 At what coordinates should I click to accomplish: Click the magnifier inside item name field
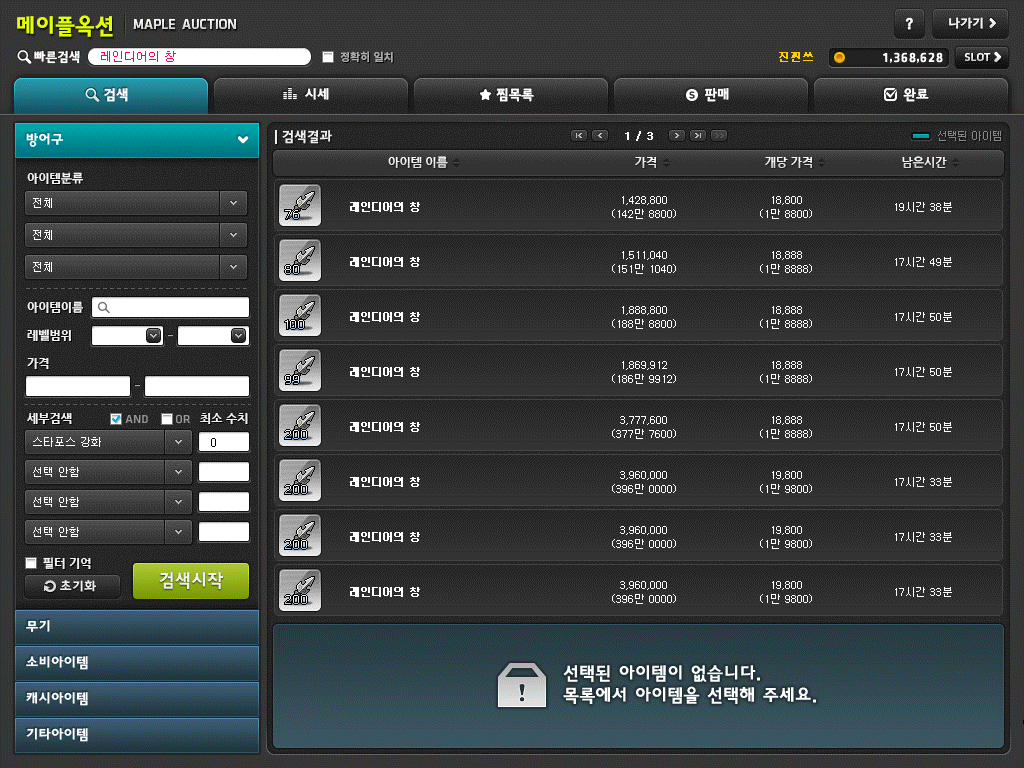[x=103, y=308]
